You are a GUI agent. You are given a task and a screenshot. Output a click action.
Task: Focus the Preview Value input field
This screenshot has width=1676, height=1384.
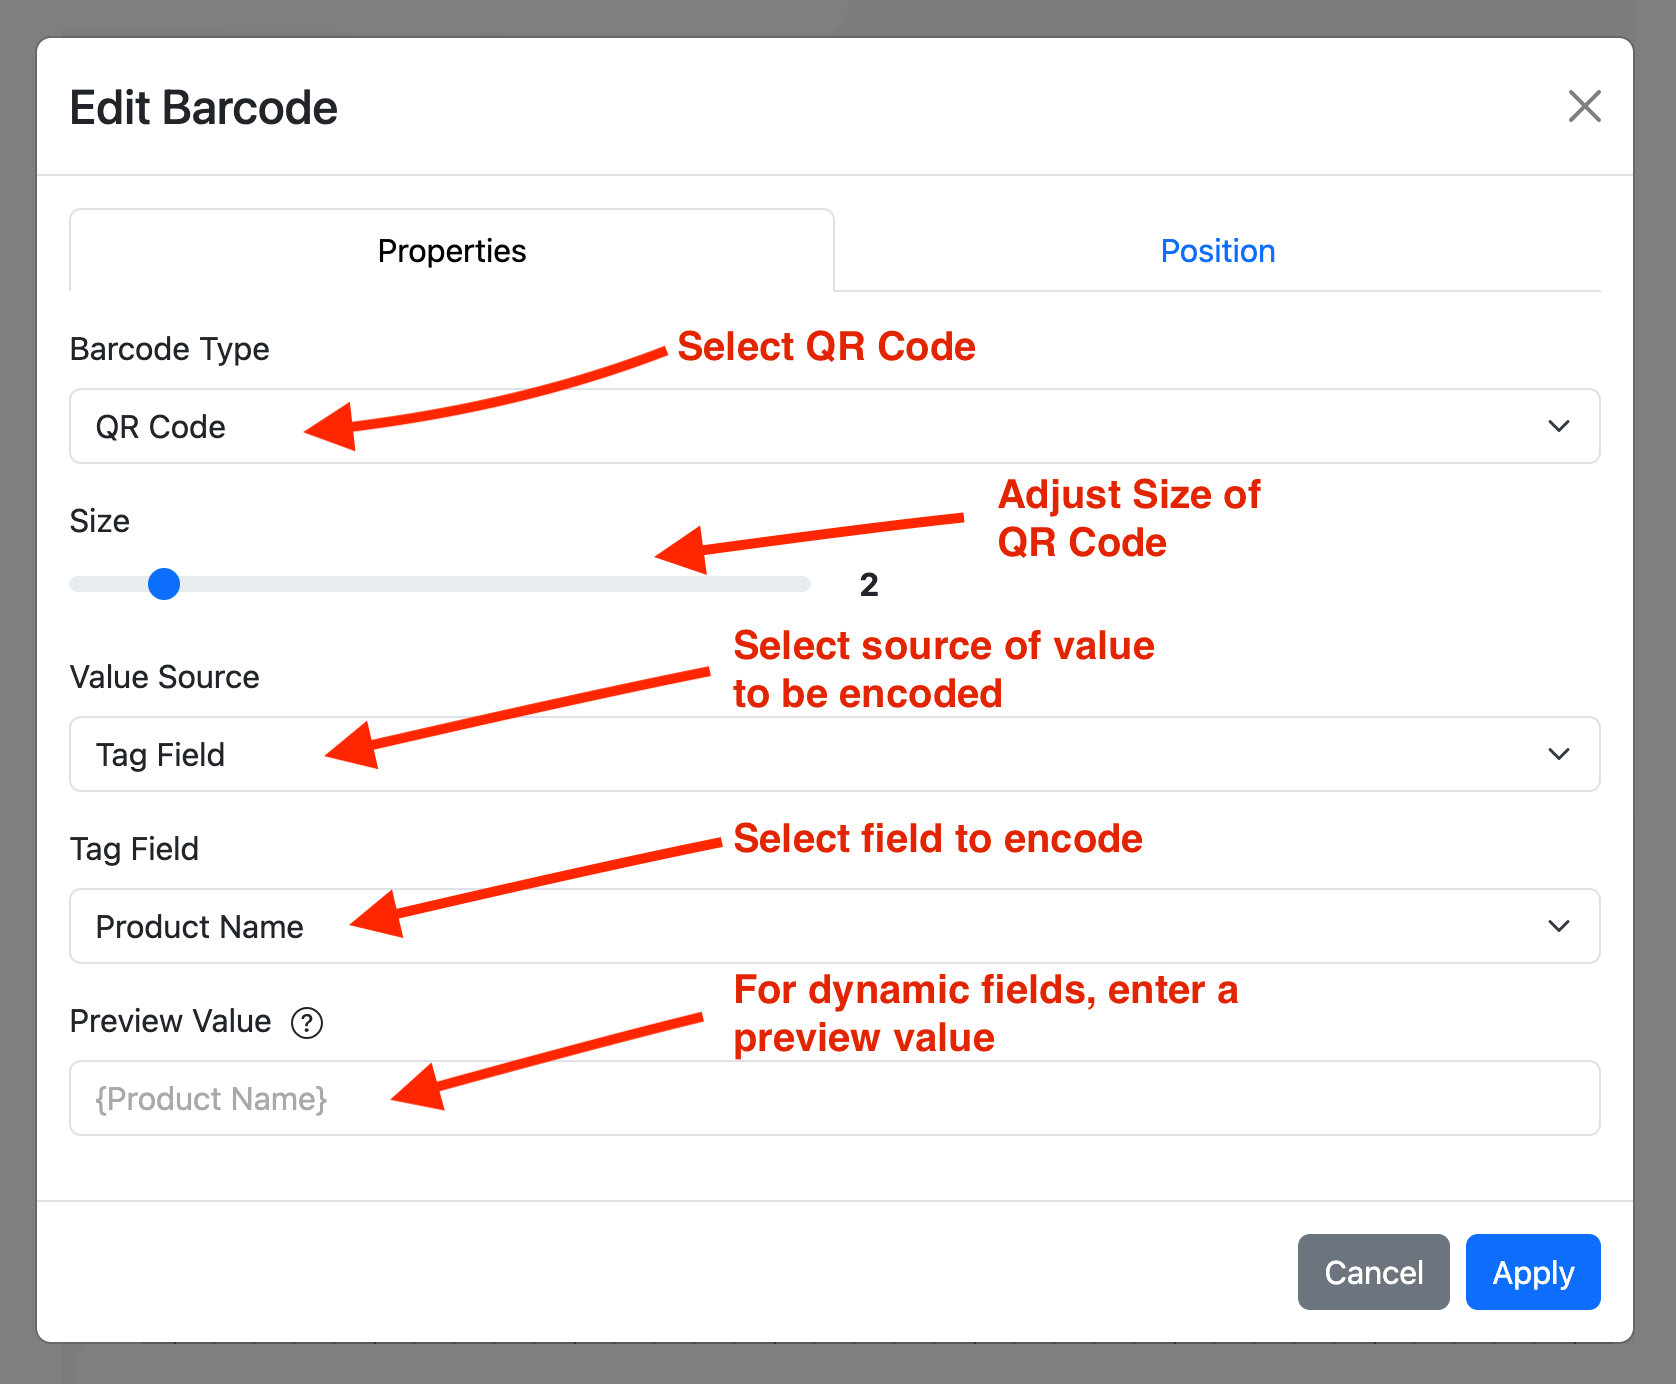835,1098
